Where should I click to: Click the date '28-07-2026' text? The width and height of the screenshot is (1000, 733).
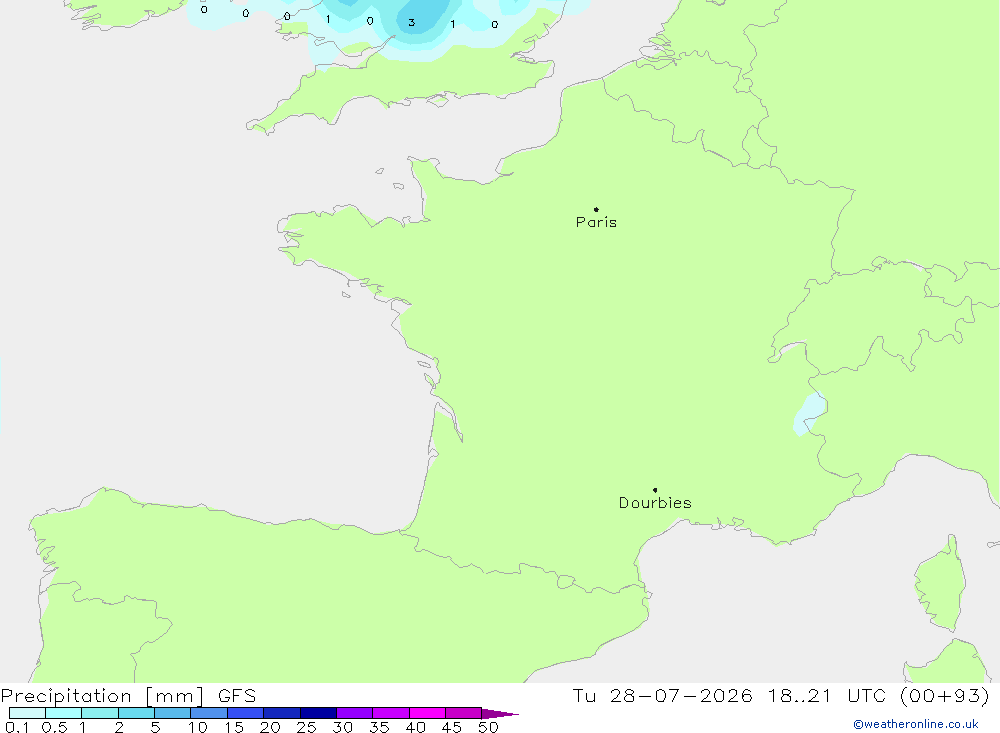point(680,695)
